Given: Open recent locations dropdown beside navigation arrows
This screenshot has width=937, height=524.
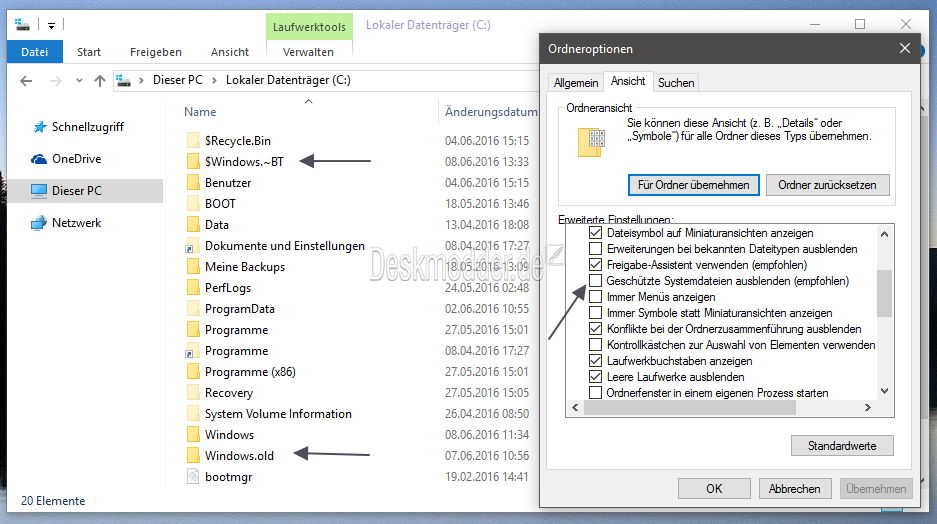Looking at the screenshot, I should coord(79,81).
